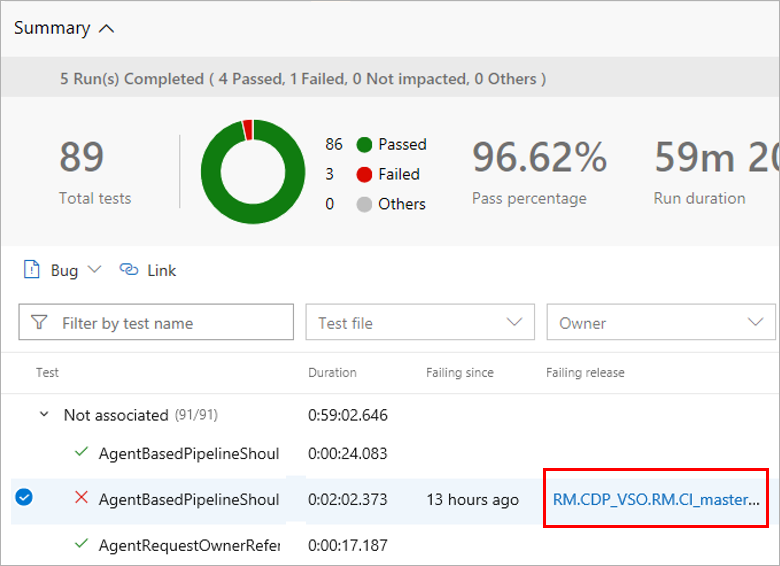Click the Failing release column header
This screenshot has width=780, height=566.
tap(585, 373)
